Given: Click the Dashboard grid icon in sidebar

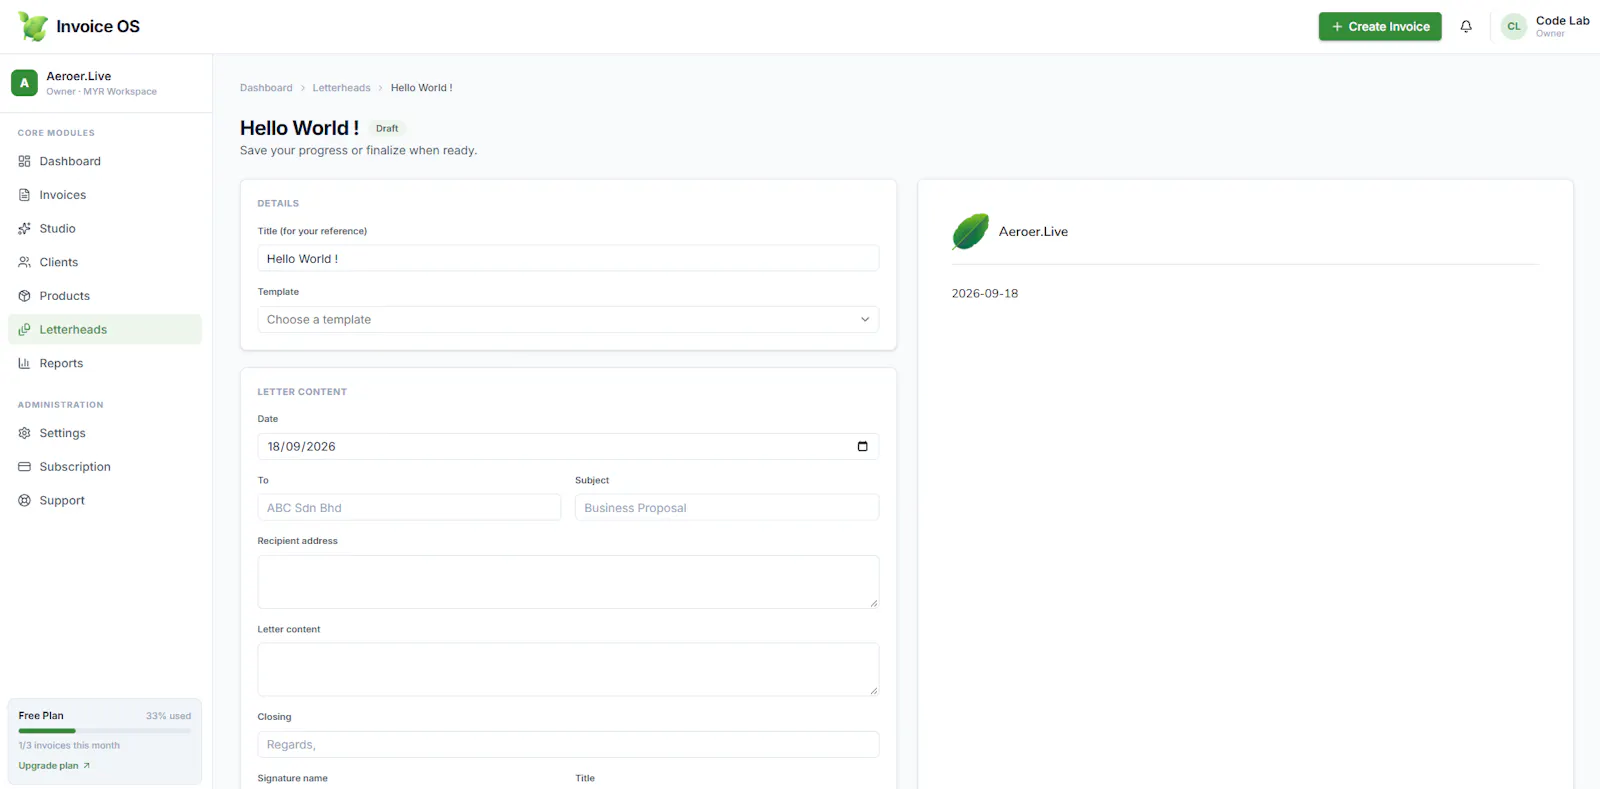Looking at the screenshot, I should [x=24, y=161].
